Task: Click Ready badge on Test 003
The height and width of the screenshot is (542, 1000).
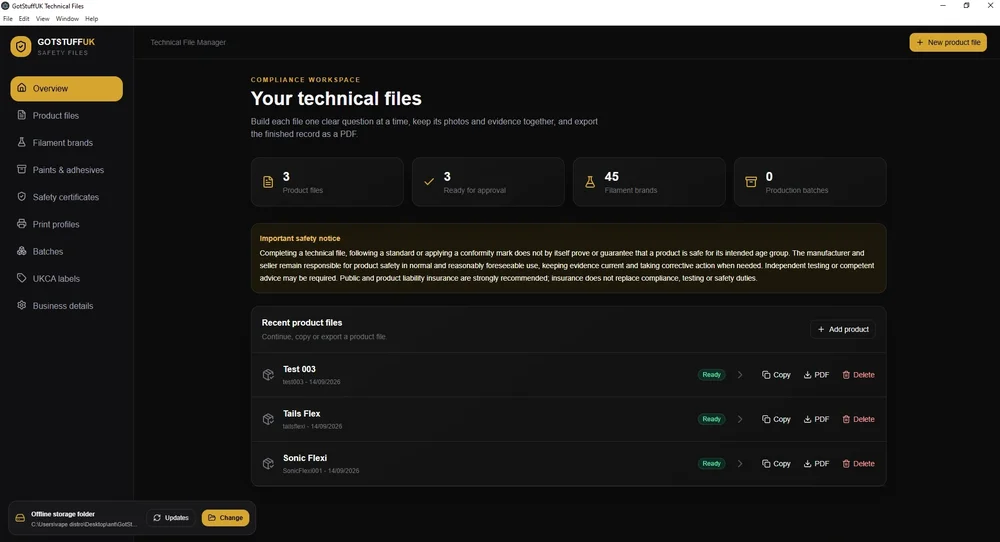Action: point(711,375)
